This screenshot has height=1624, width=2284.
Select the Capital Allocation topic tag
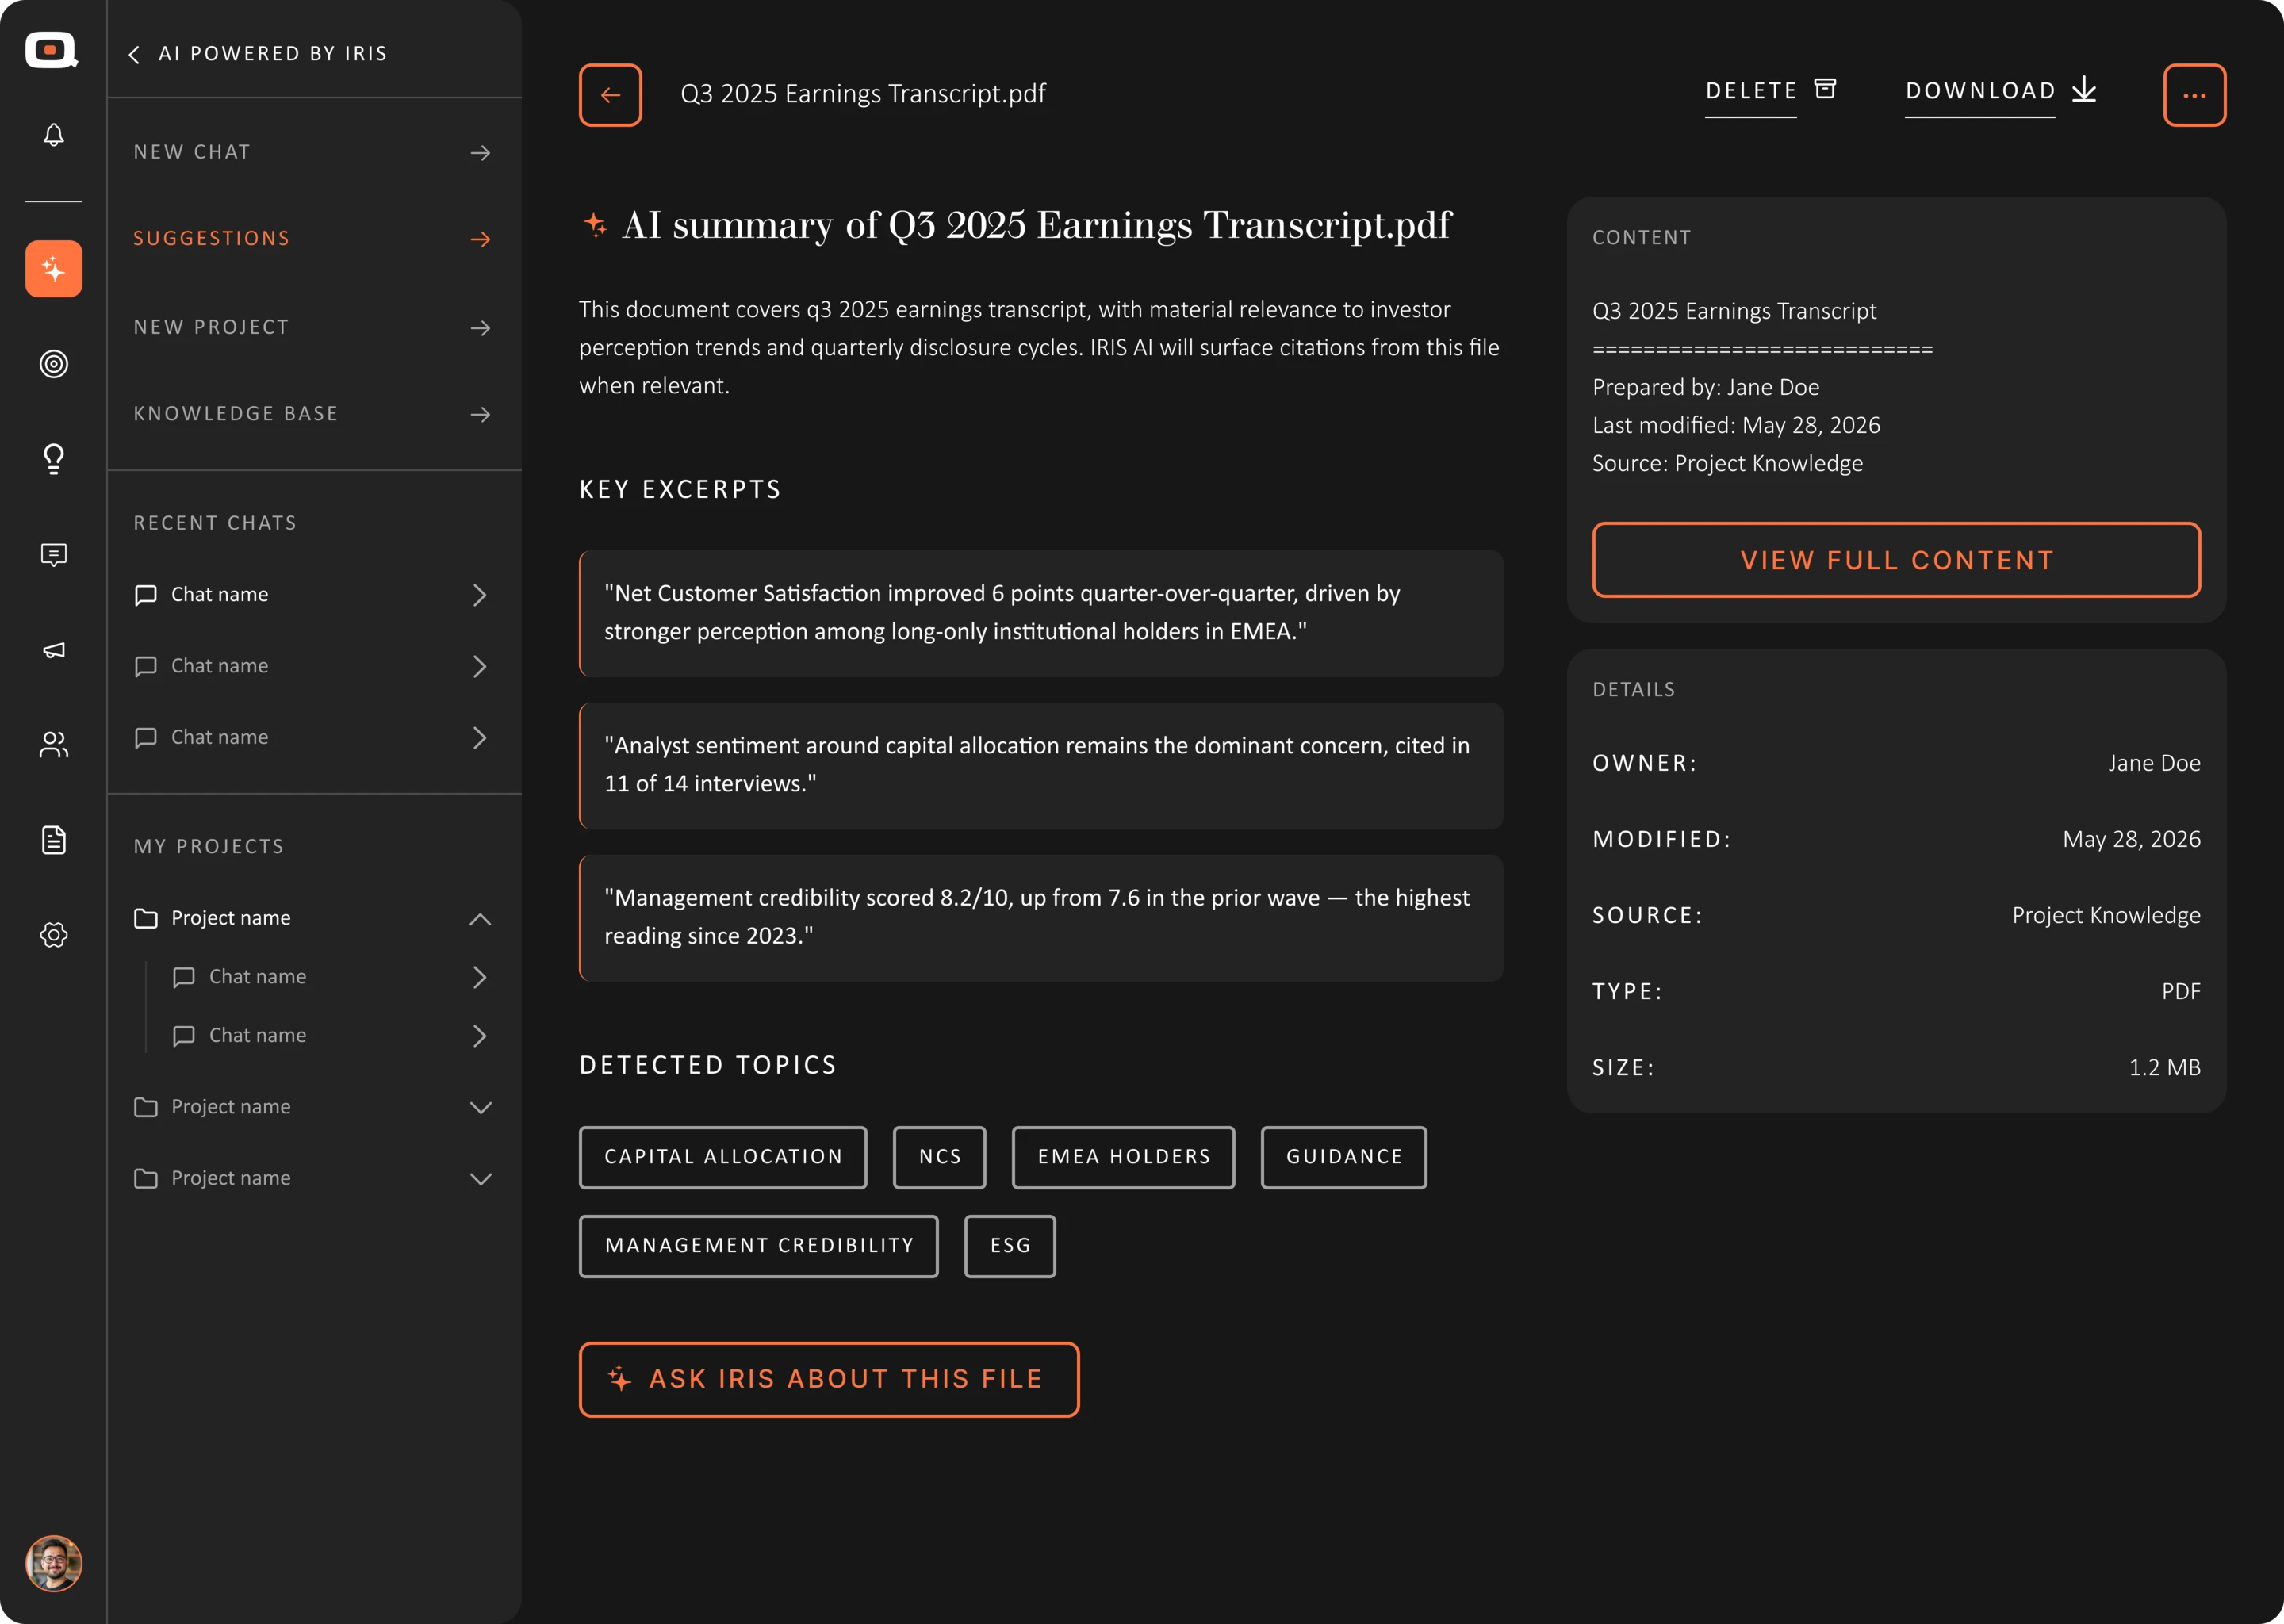[723, 1157]
